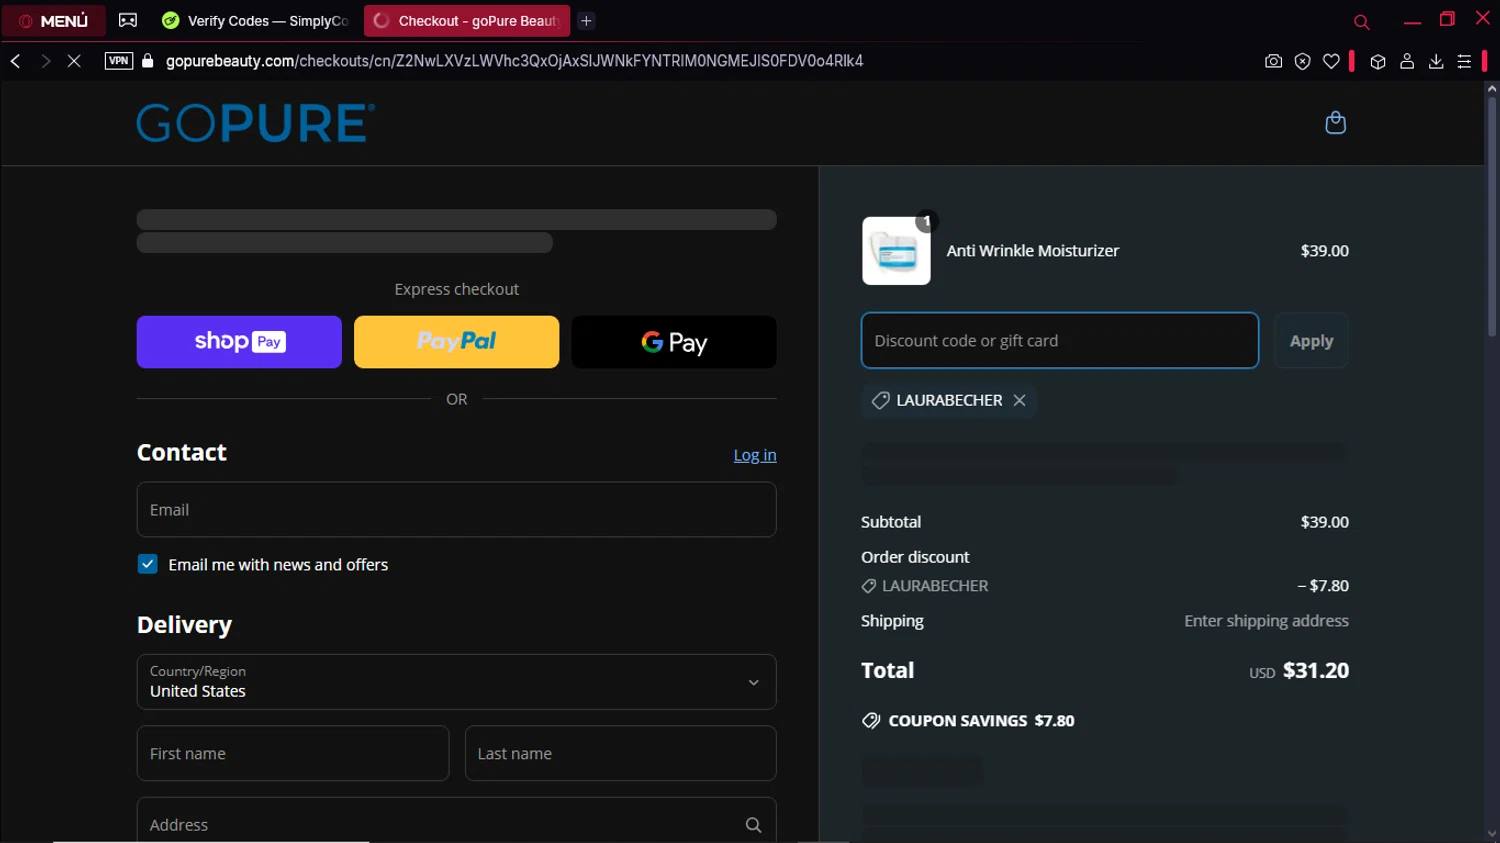Screen dimensions: 1500x843
Task: Click the address search magnifier icon
Action: 754,825
